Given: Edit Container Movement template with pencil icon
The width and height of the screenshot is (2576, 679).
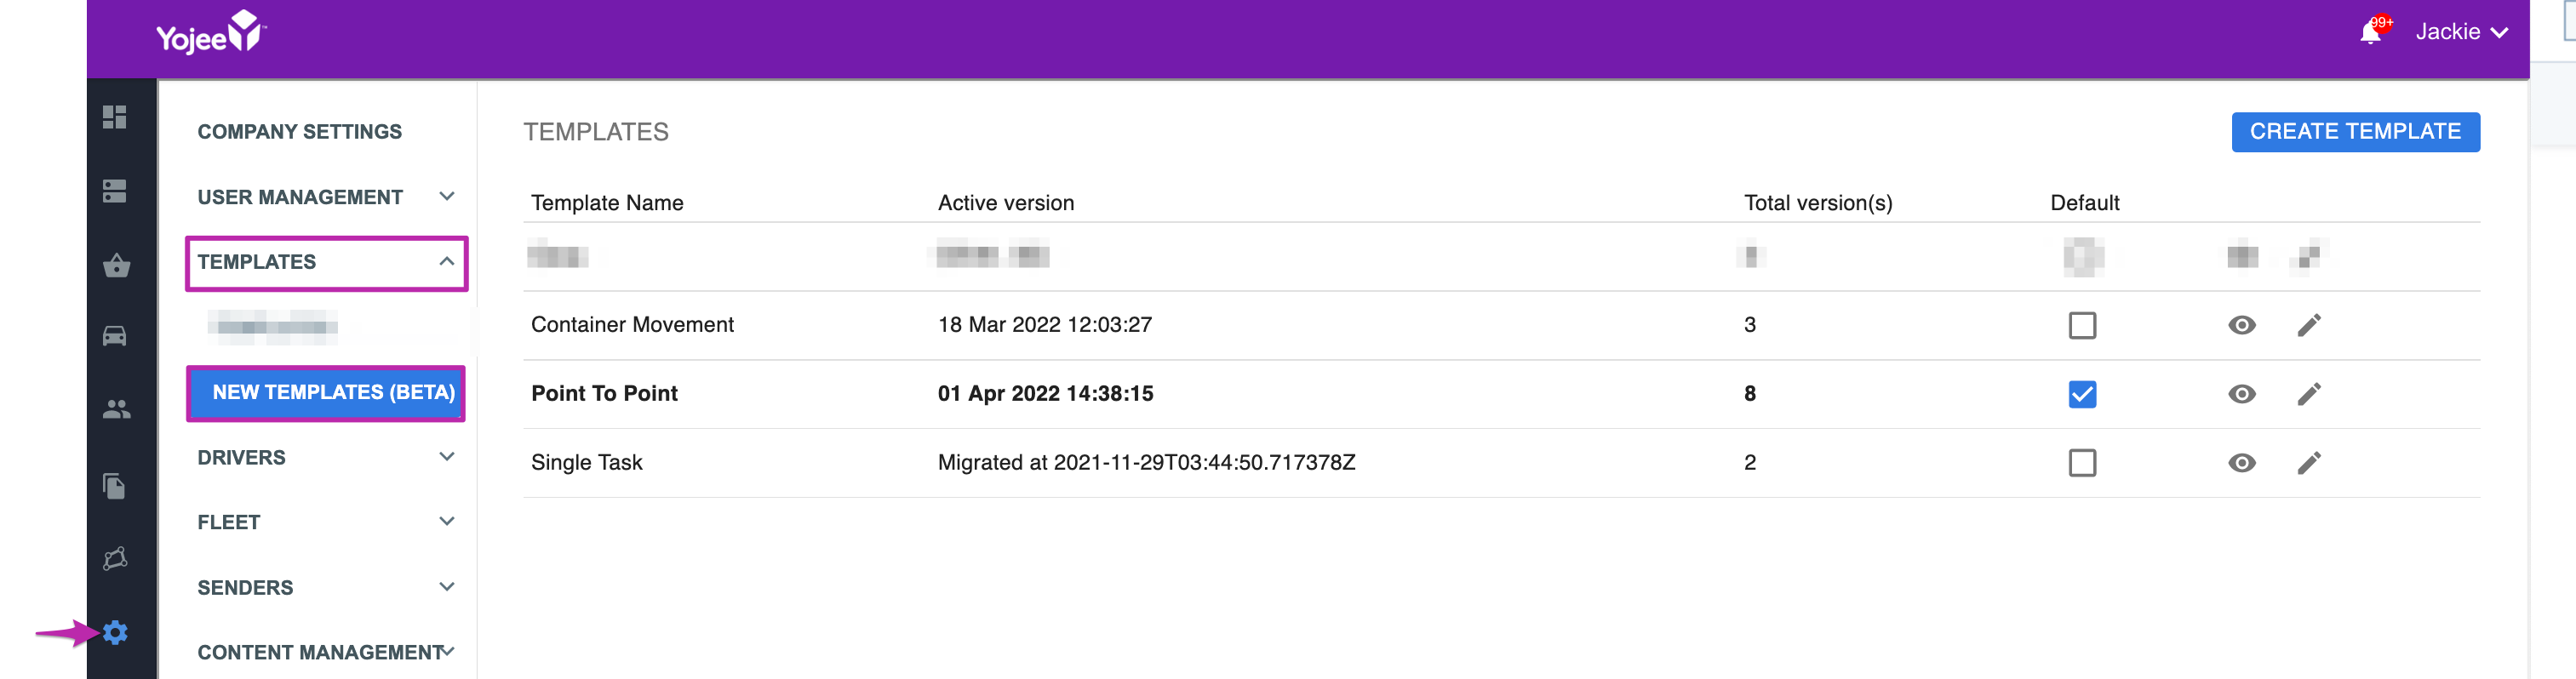Looking at the screenshot, I should click(x=2309, y=325).
